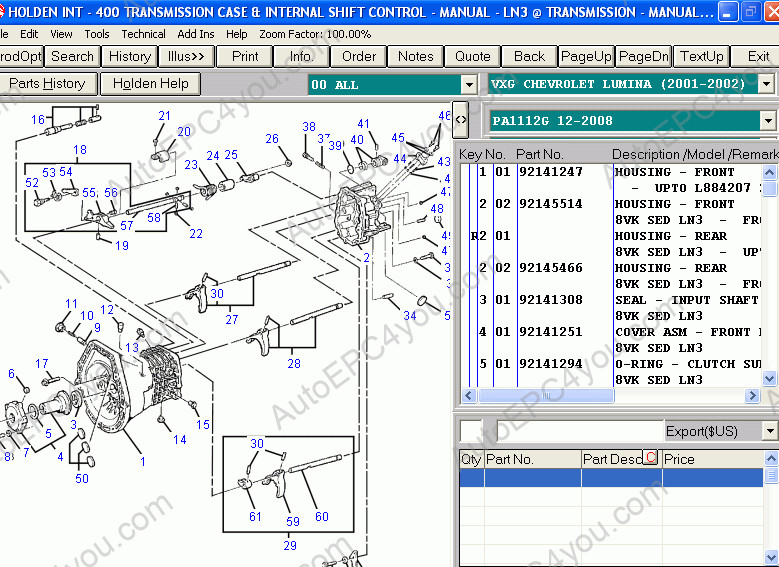Click callout 28 in the diagram

pyautogui.click(x=294, y=363)
